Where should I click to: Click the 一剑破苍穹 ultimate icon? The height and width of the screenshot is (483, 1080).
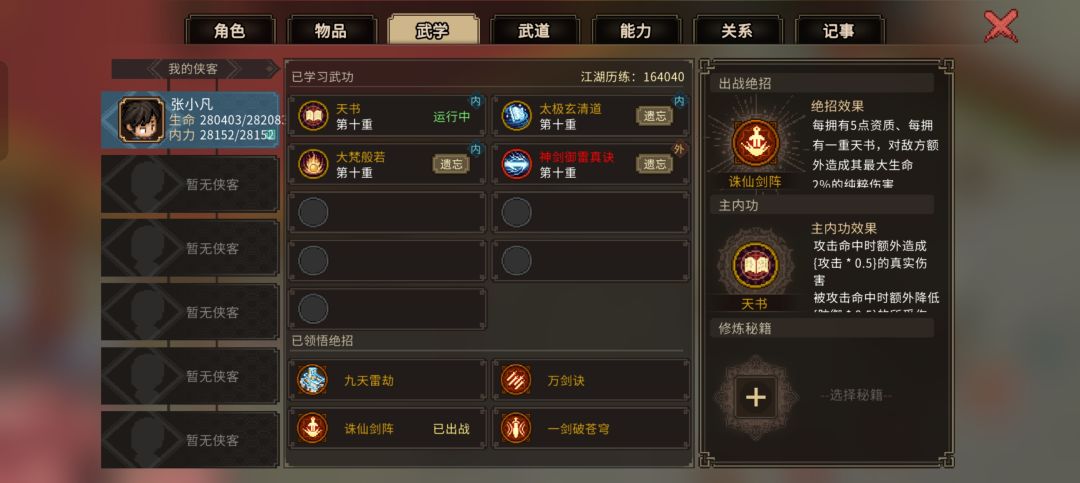coord(516,428)
